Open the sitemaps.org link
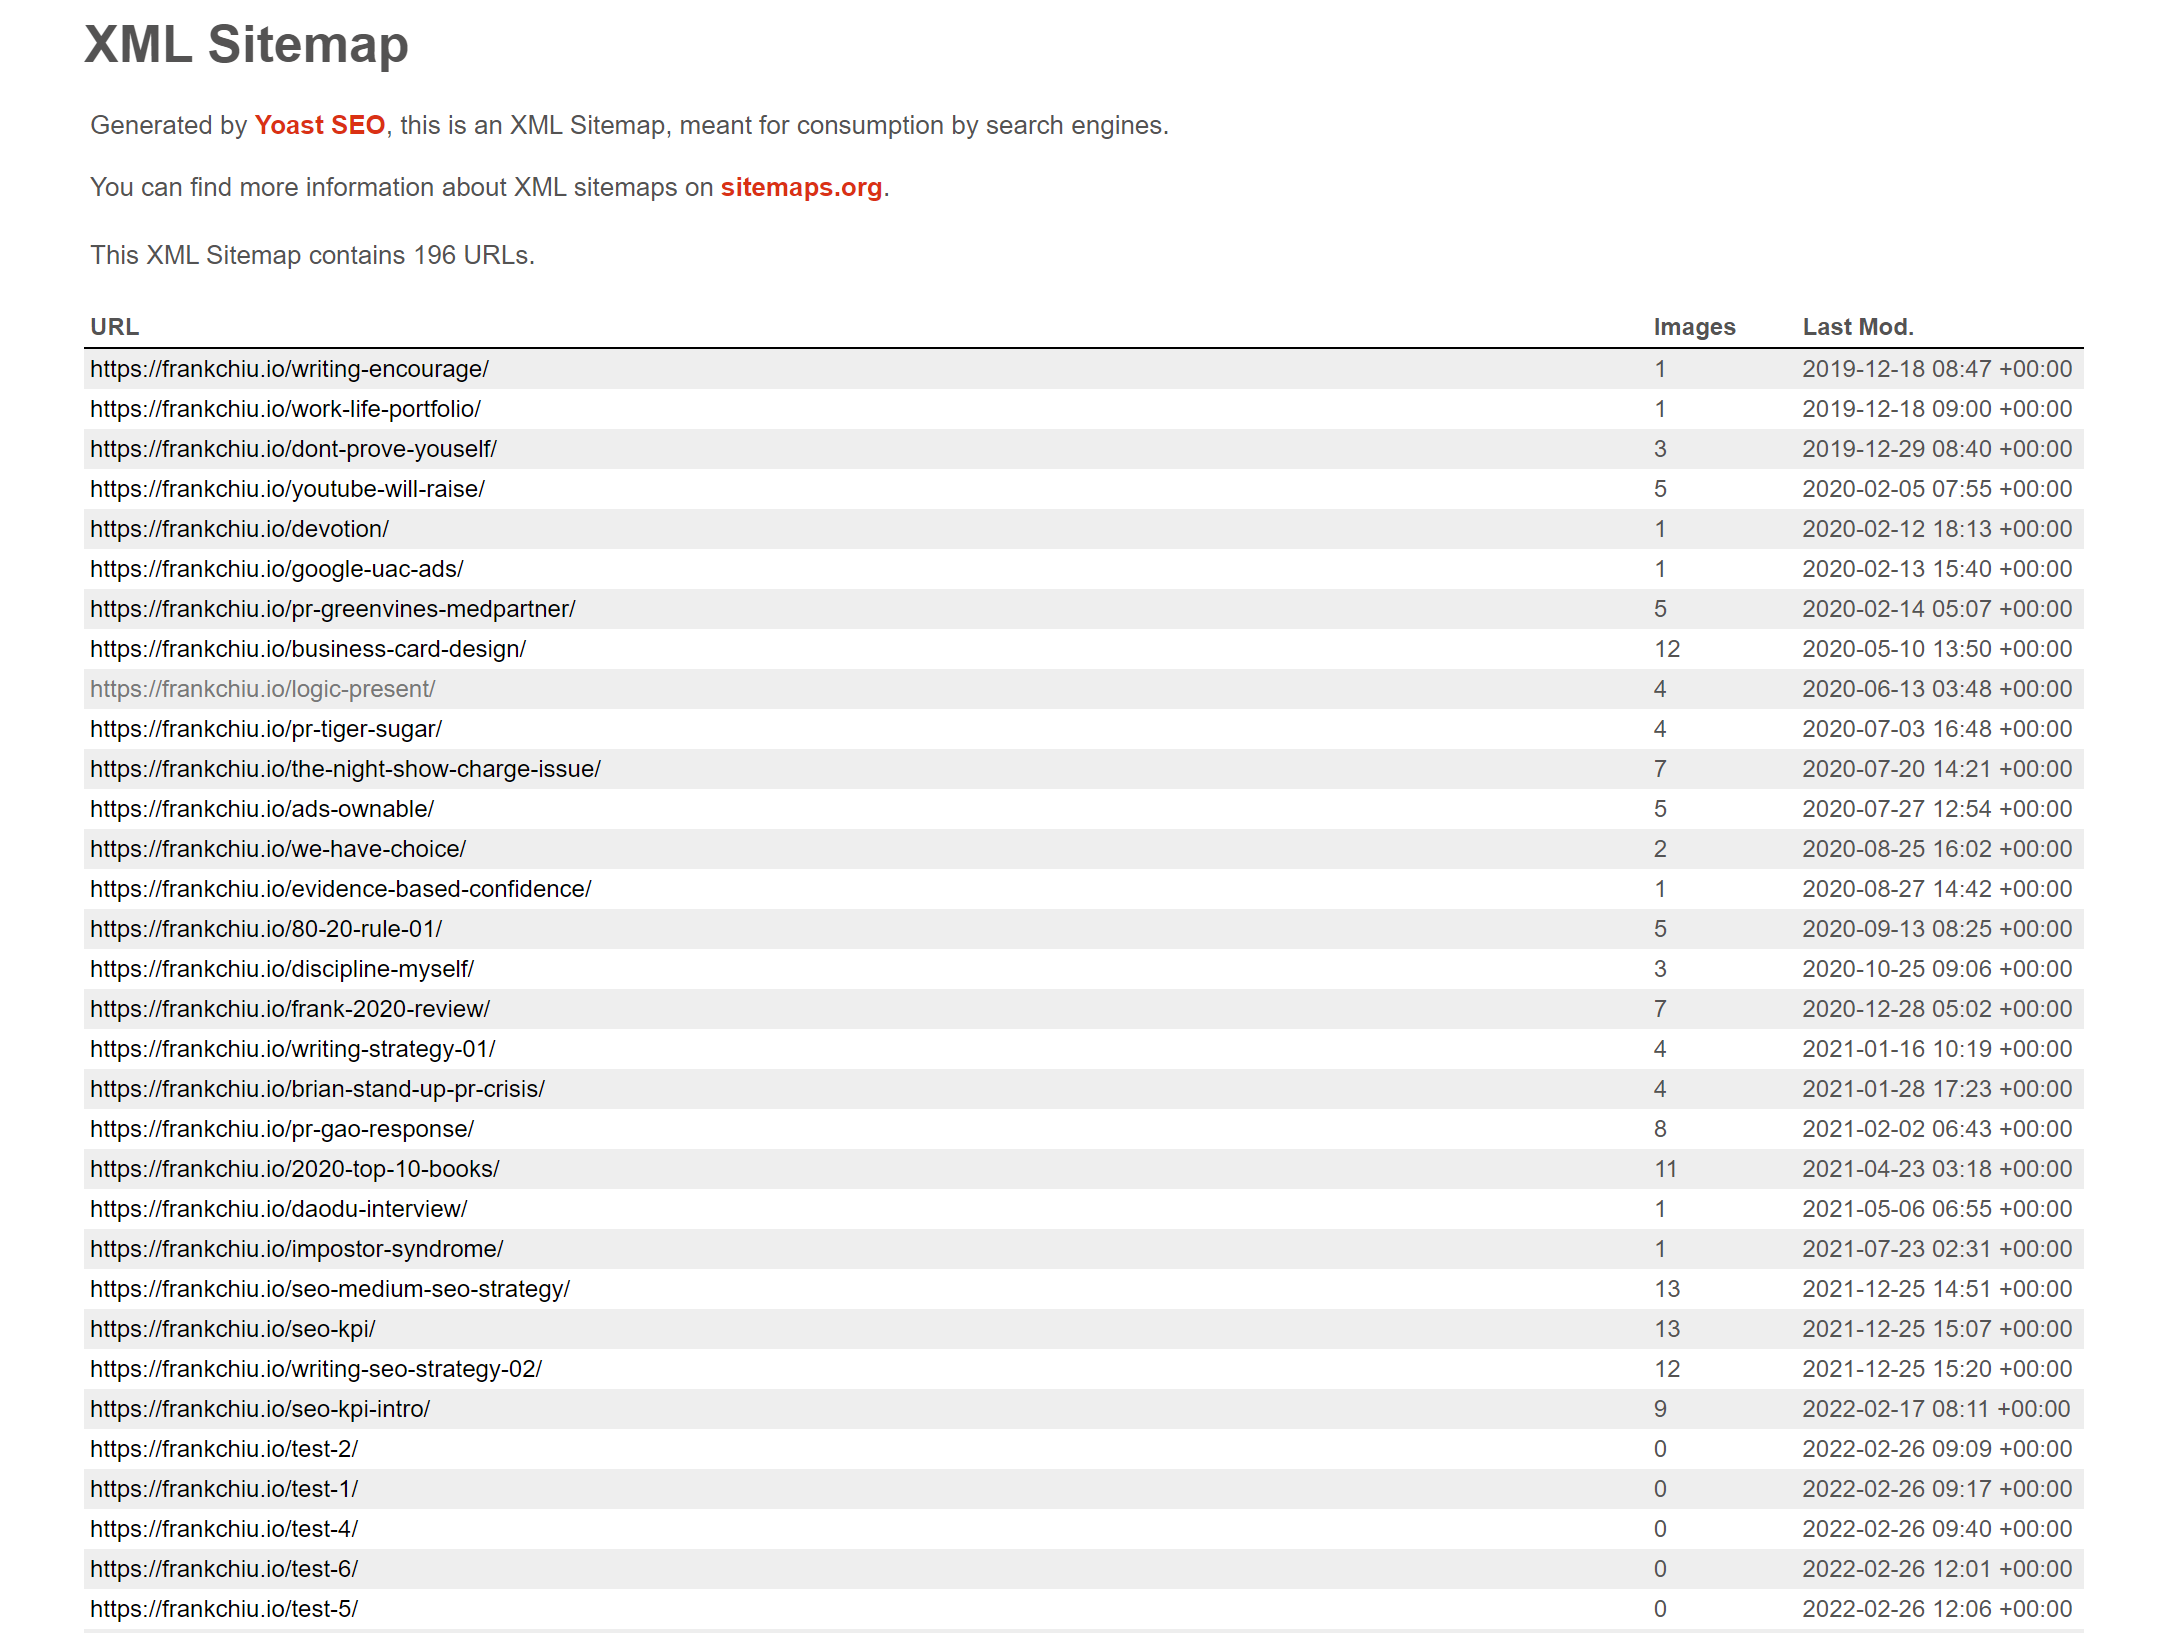This screenshot has width=2165, height=1633. pyautogui.click(x=801, y=187)
